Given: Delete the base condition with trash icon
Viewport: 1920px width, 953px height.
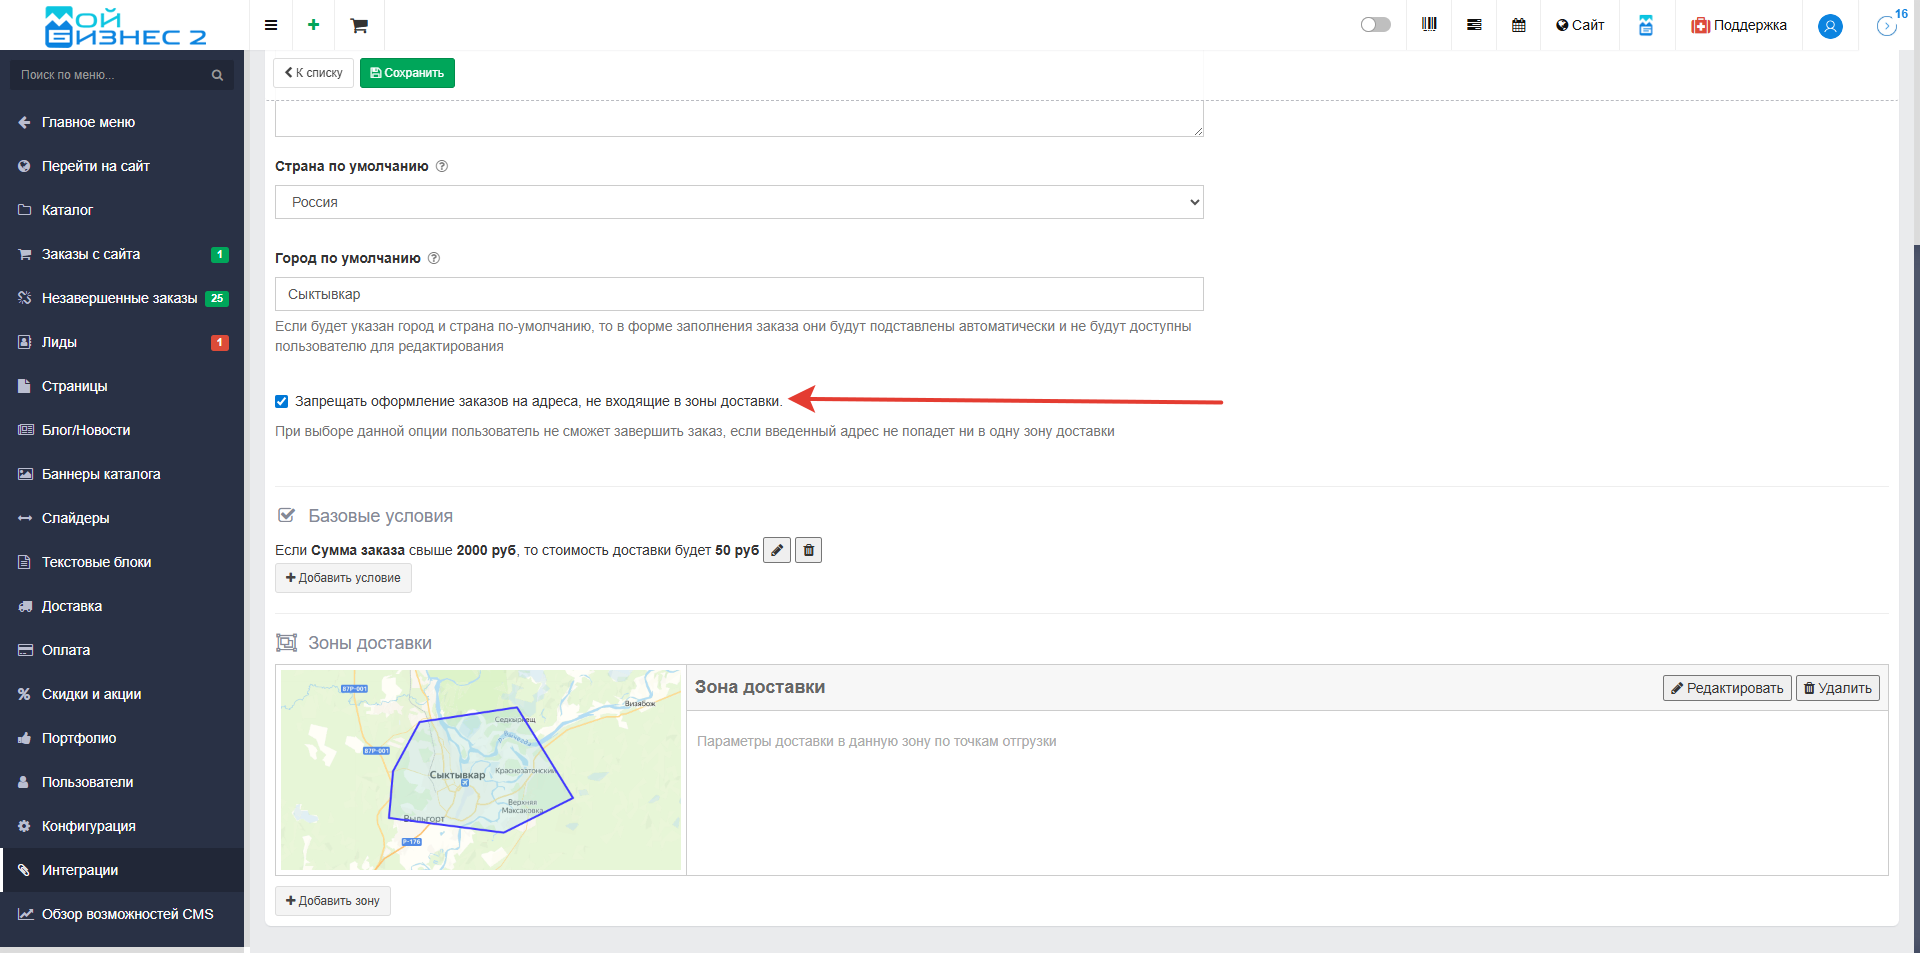Looking at the screenshot, I should click(x=808, y=550).
